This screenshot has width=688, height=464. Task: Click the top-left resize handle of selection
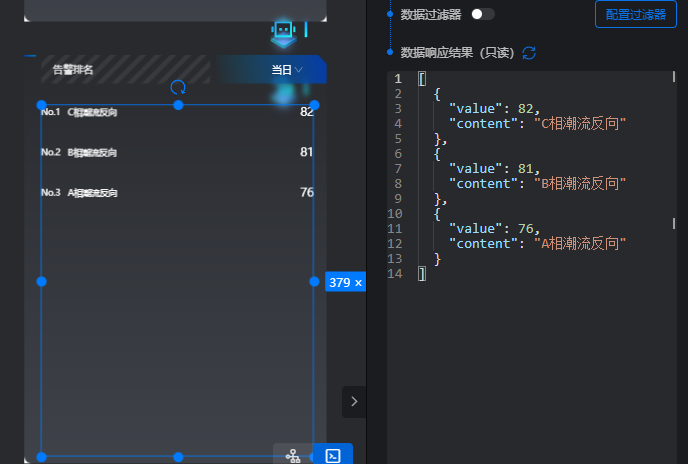(42, 105)
